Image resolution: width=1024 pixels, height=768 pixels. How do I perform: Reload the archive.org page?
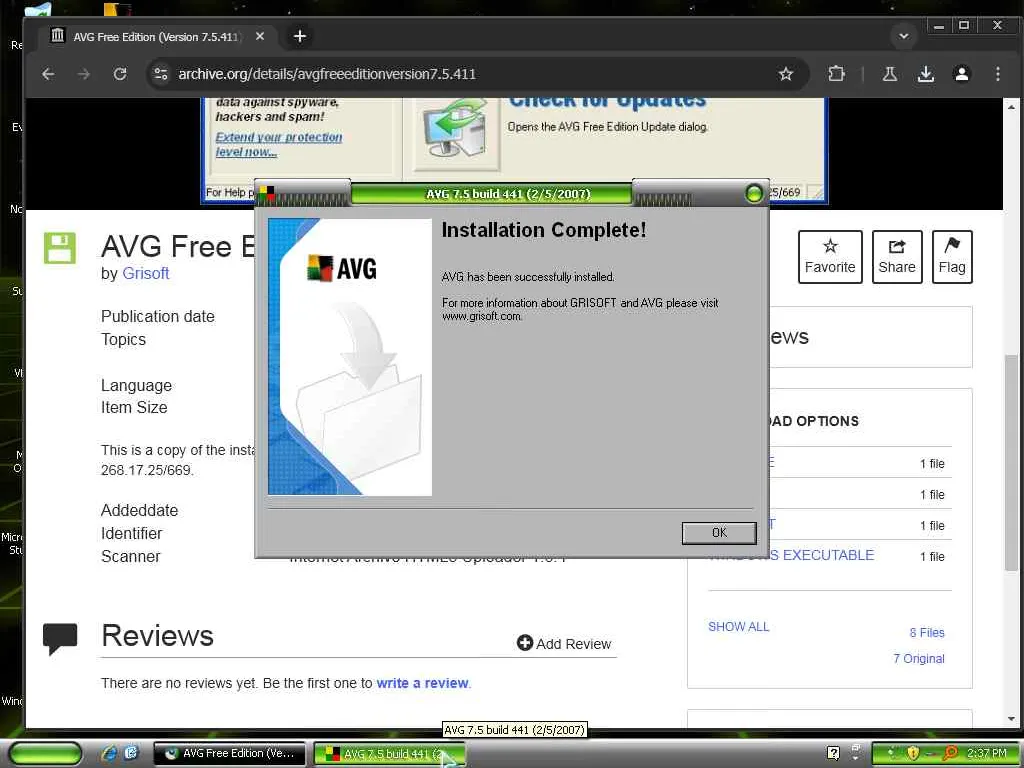point(120,74)
